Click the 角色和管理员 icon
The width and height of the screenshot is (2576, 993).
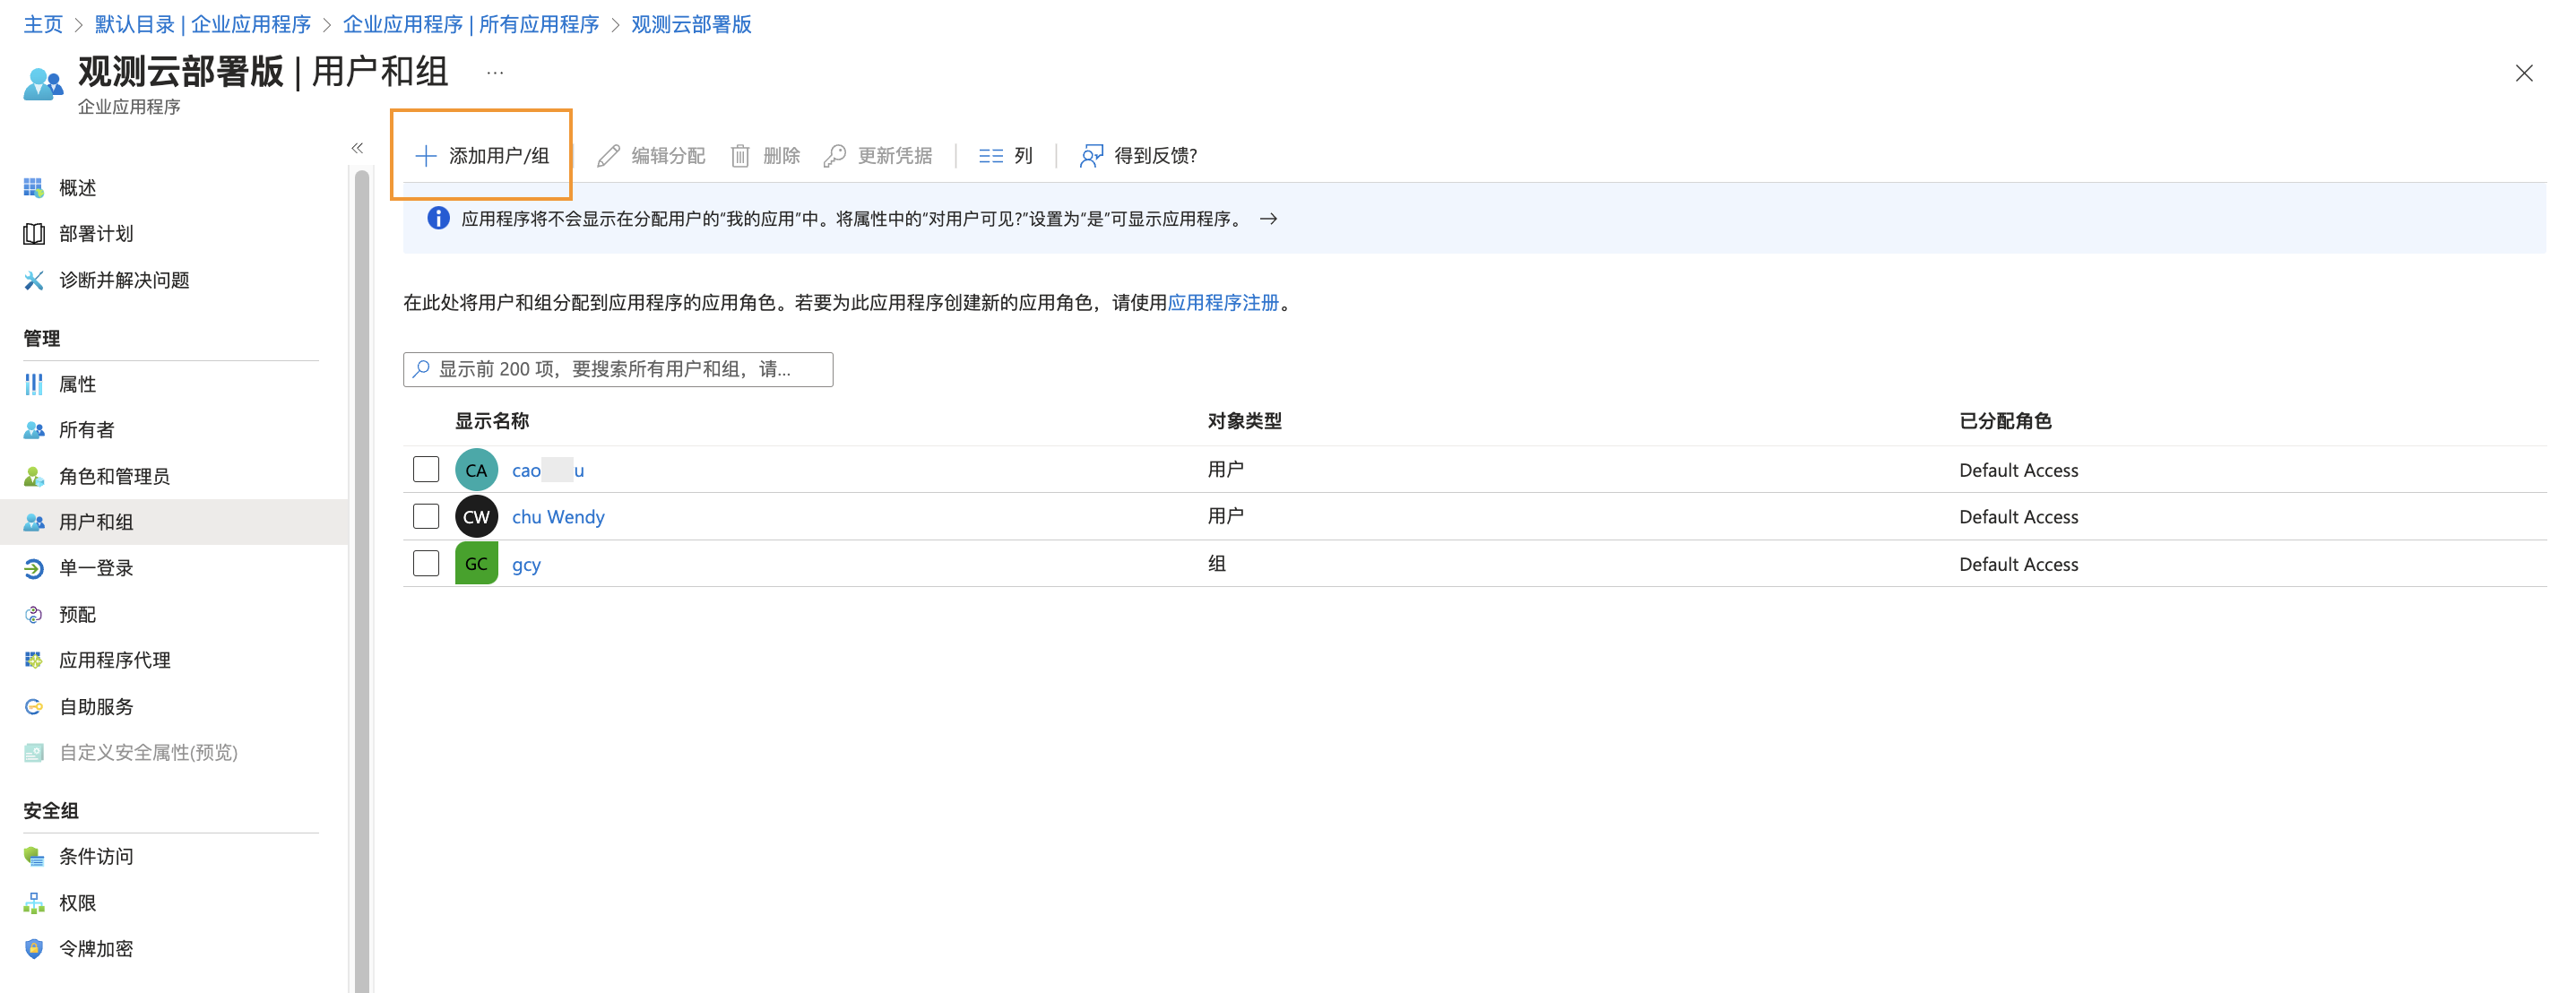34,476
